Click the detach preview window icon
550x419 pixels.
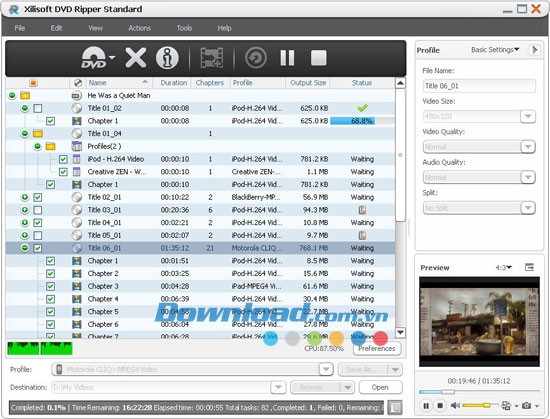(x=529, y=267)
